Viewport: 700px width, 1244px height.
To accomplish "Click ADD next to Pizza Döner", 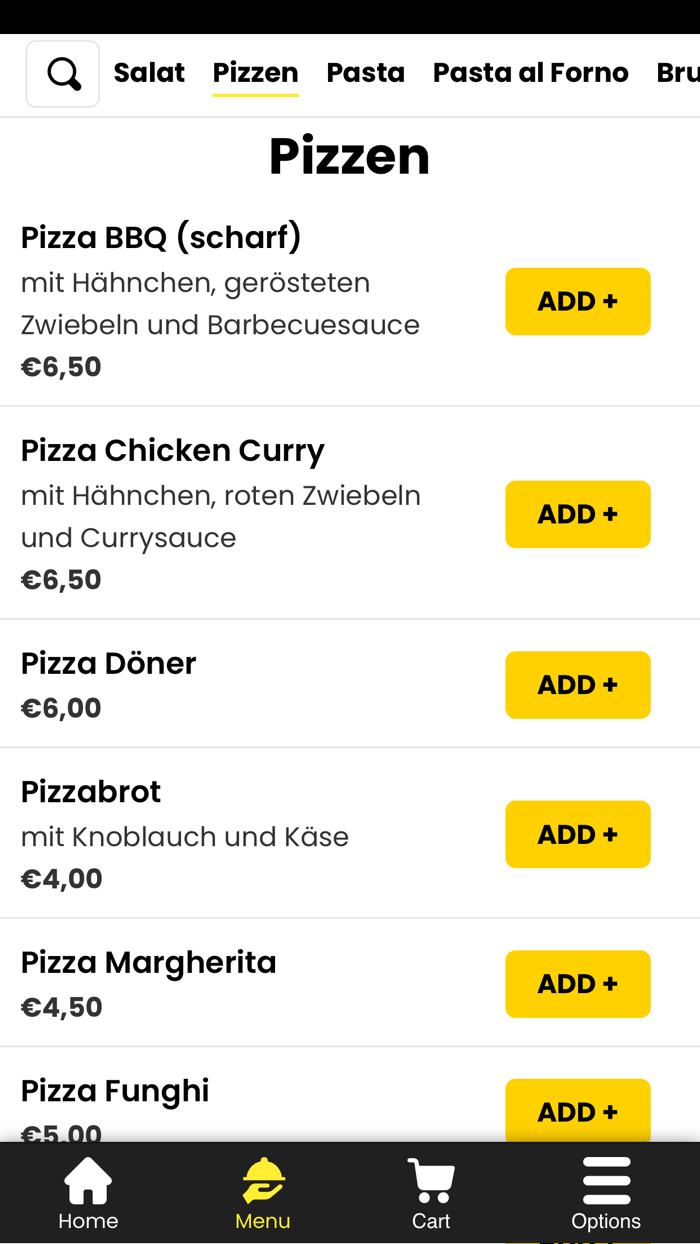I will pyautogui.click(x=578, y=685).
